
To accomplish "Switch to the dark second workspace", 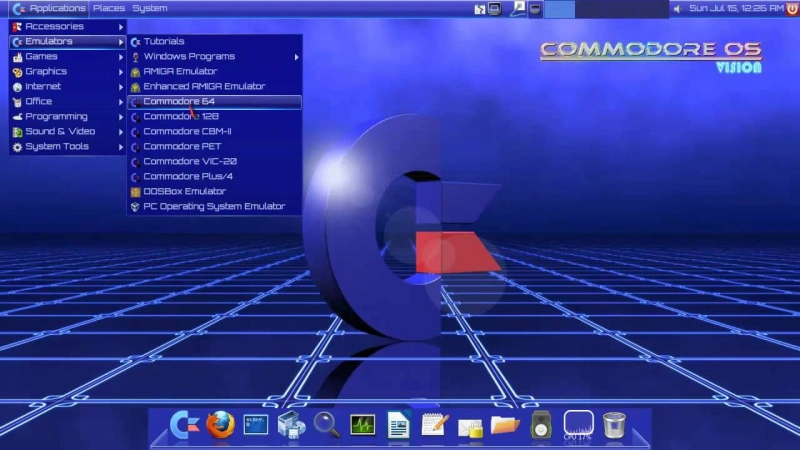I will (590, 9).
